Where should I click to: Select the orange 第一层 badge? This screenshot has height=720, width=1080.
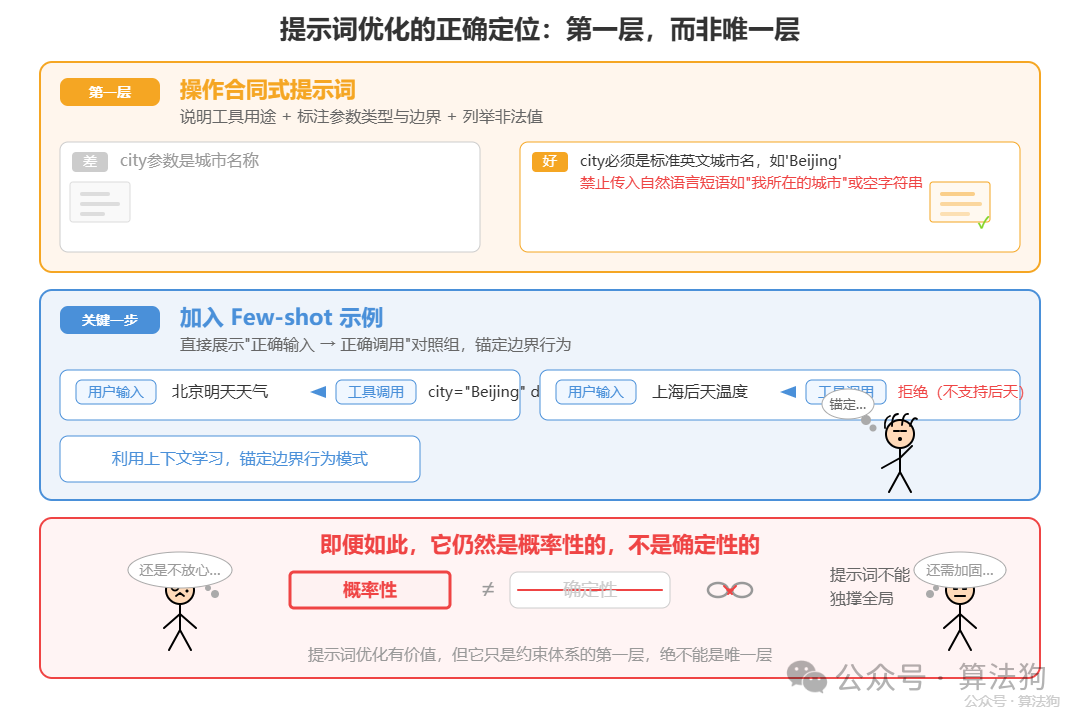tap(110, 91)
